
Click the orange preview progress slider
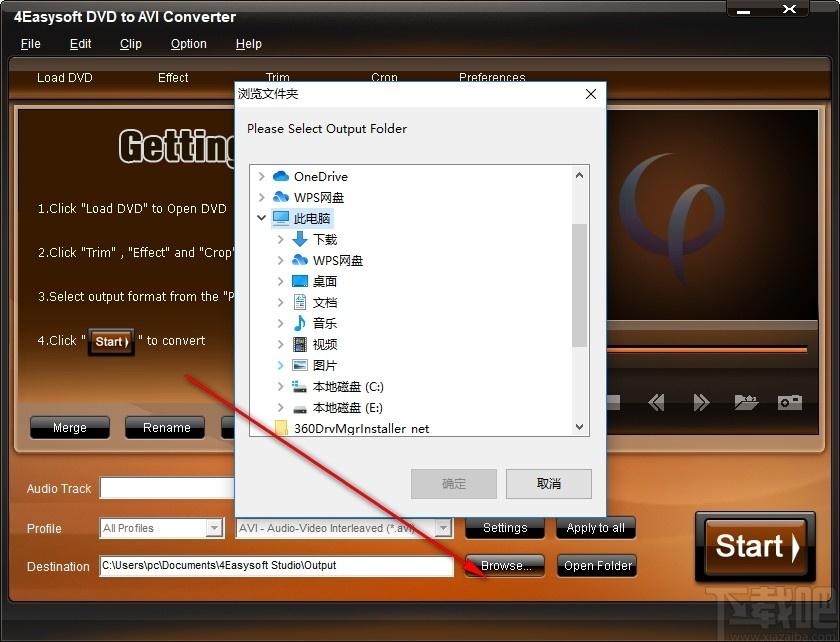[707, 350]
